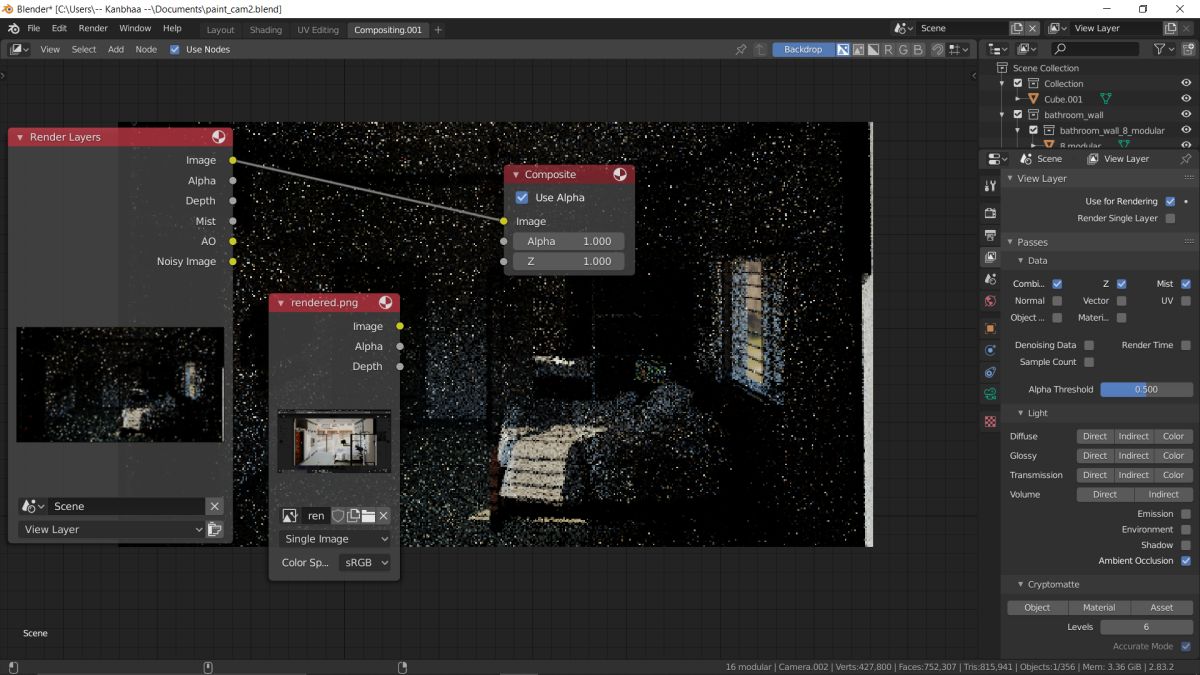This screenshot has width=1200, height=675.
Task: Expand Cube.001 in the outliner
Action: [x=1018, y=99]
